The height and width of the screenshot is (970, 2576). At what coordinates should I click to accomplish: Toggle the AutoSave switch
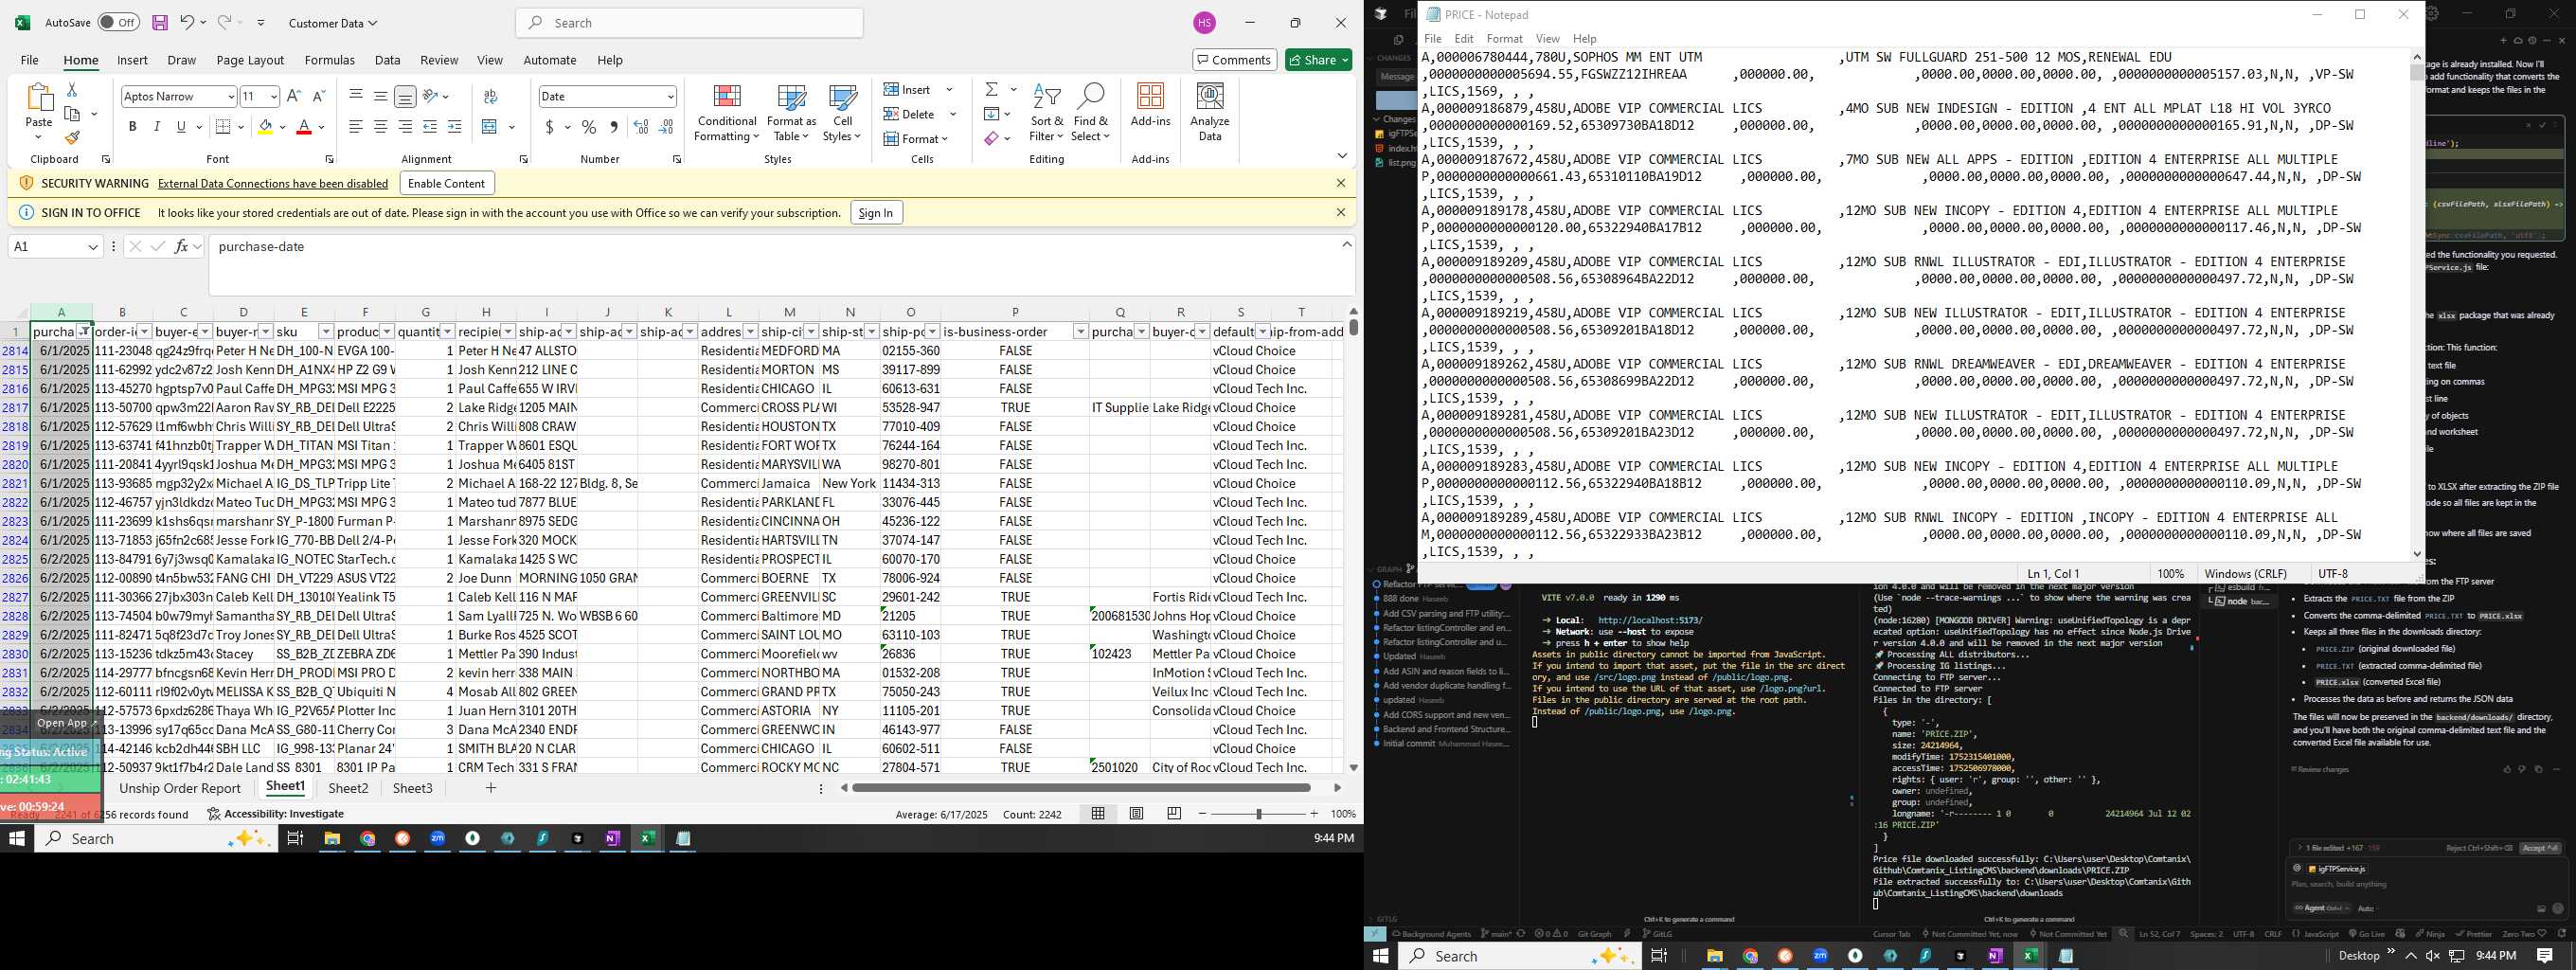coord(119,22)
